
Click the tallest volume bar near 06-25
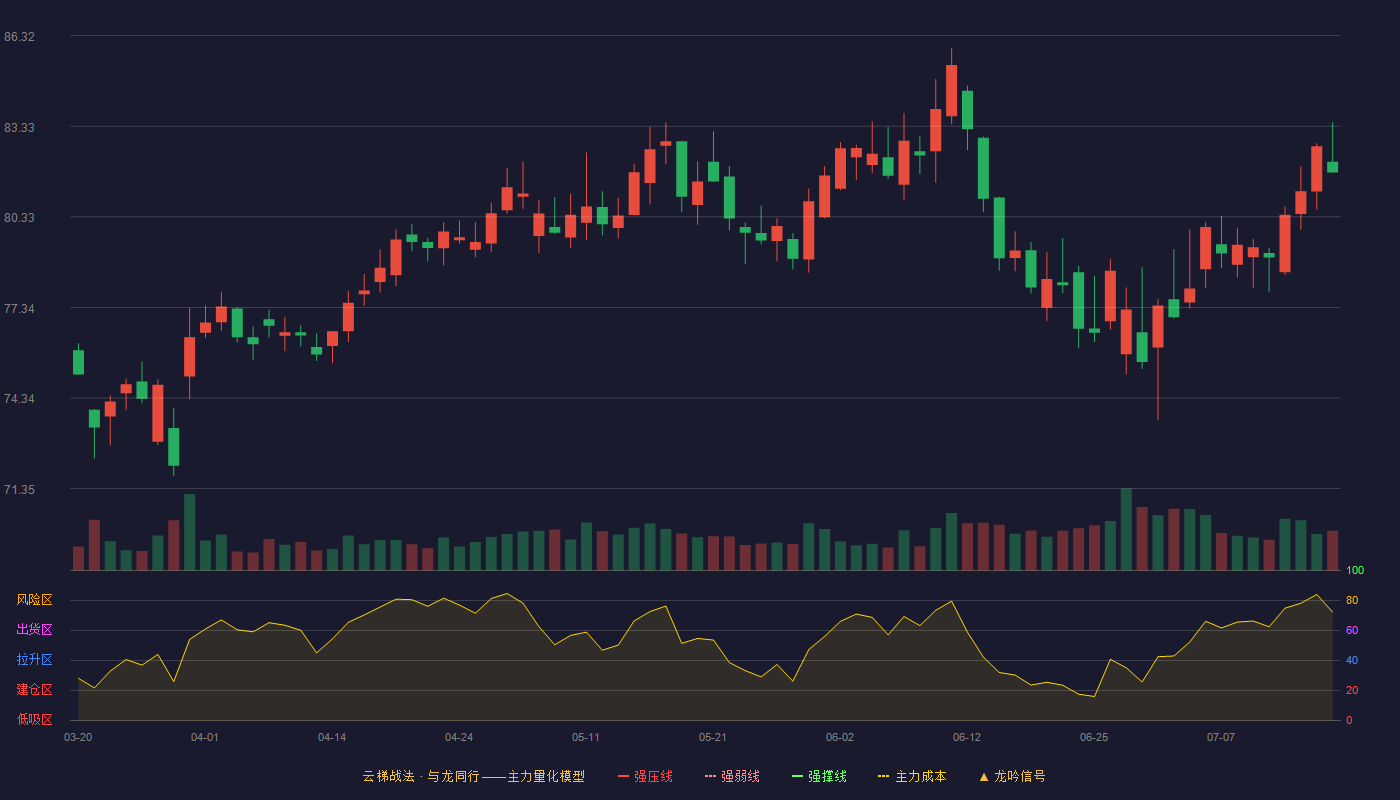[x=1126, y=529]
